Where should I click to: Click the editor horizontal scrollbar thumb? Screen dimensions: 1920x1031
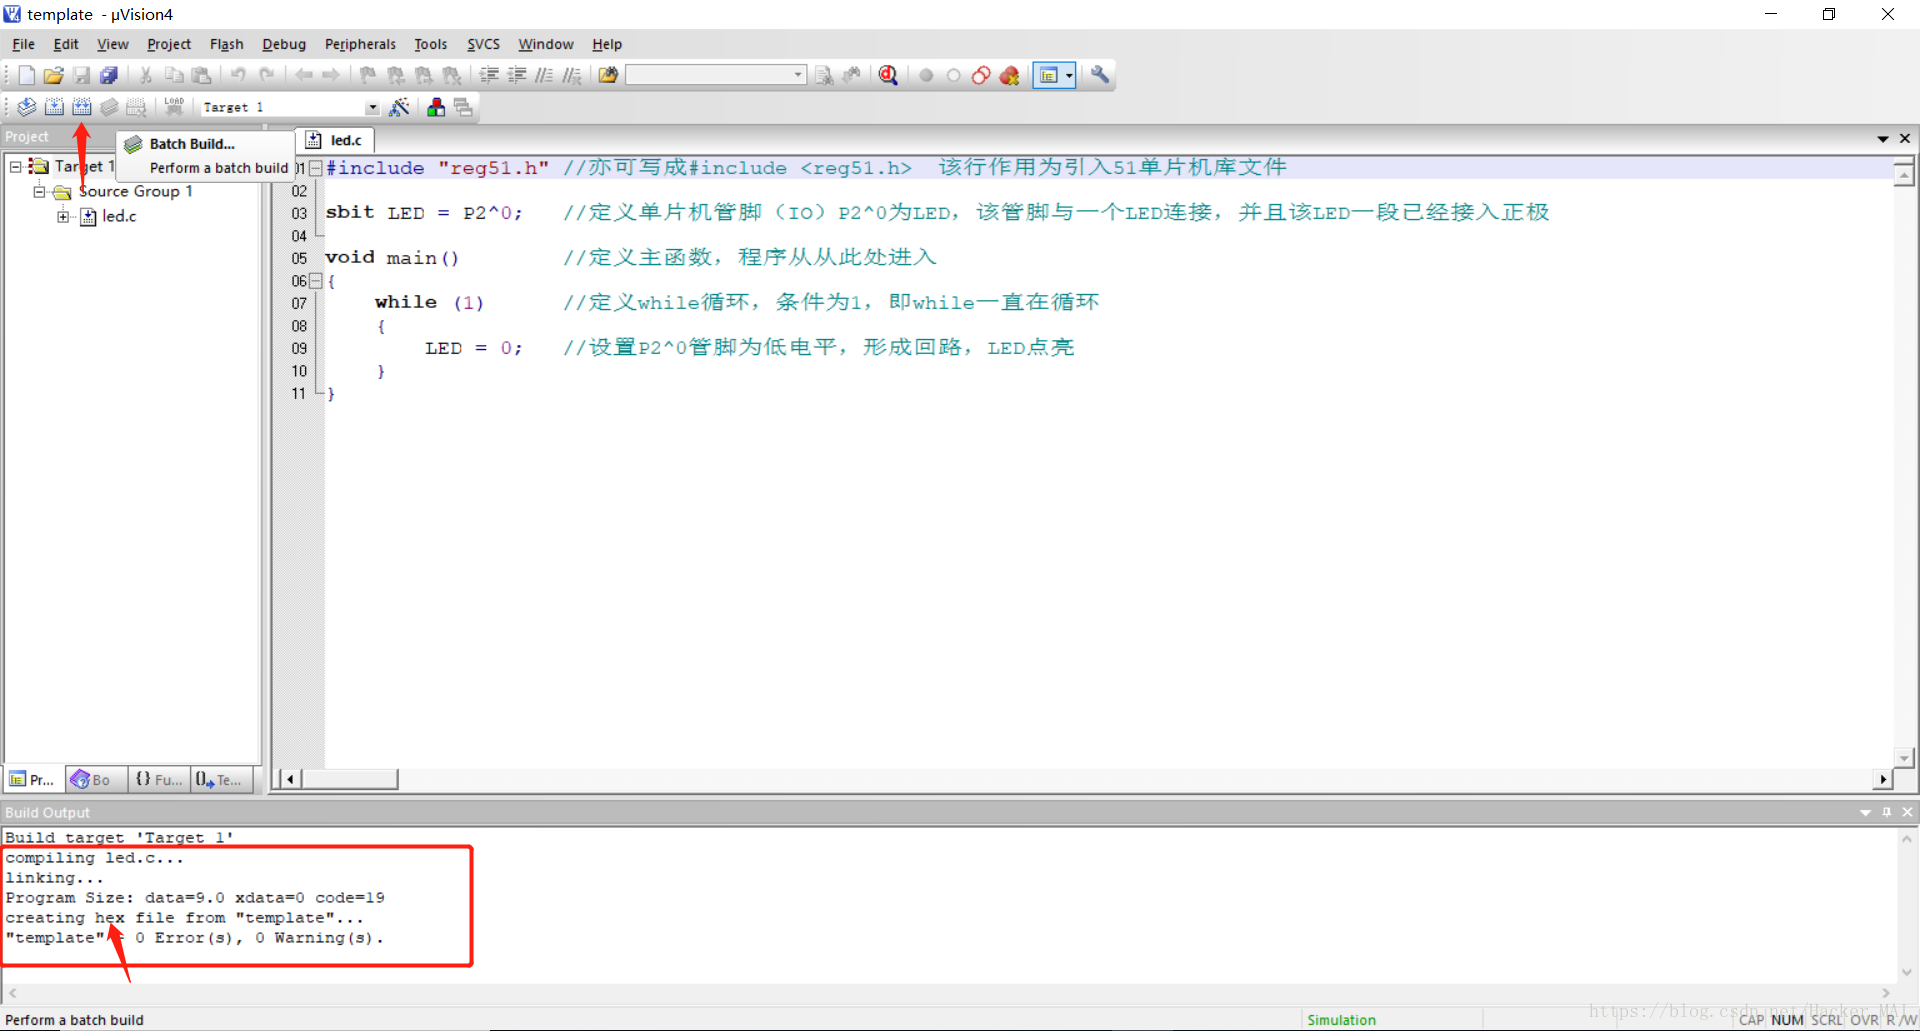pos(350,779)
